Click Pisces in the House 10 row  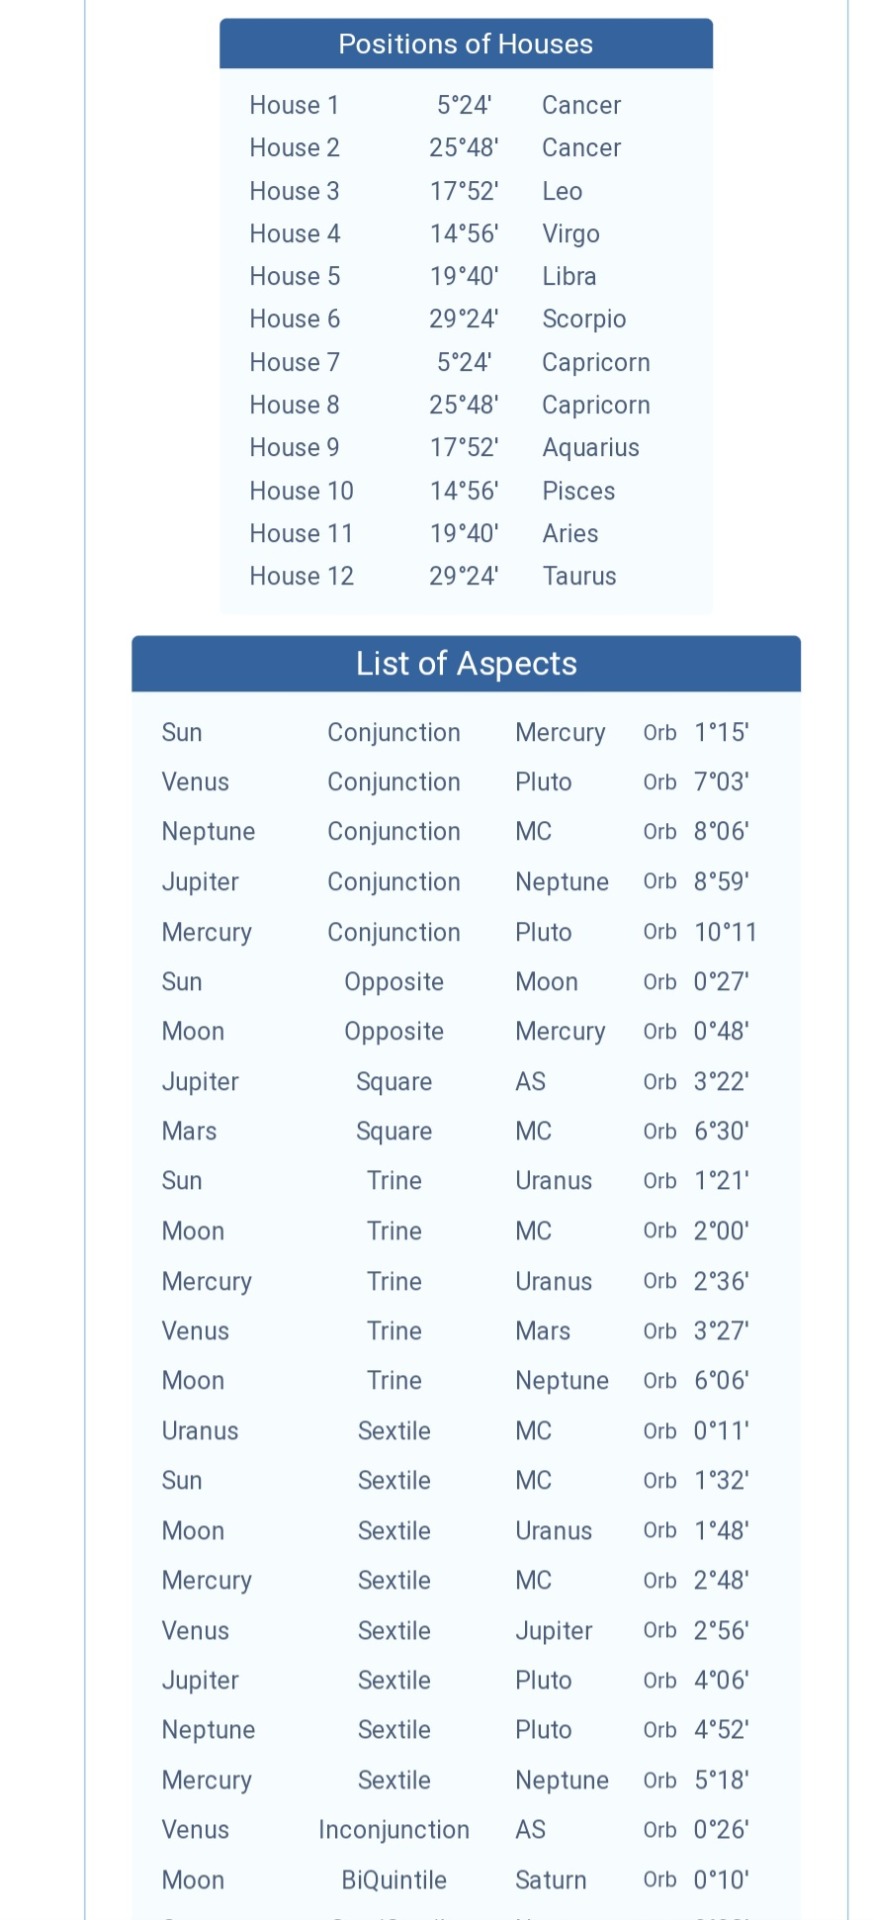pyautogui.click(x=578, y=491)
